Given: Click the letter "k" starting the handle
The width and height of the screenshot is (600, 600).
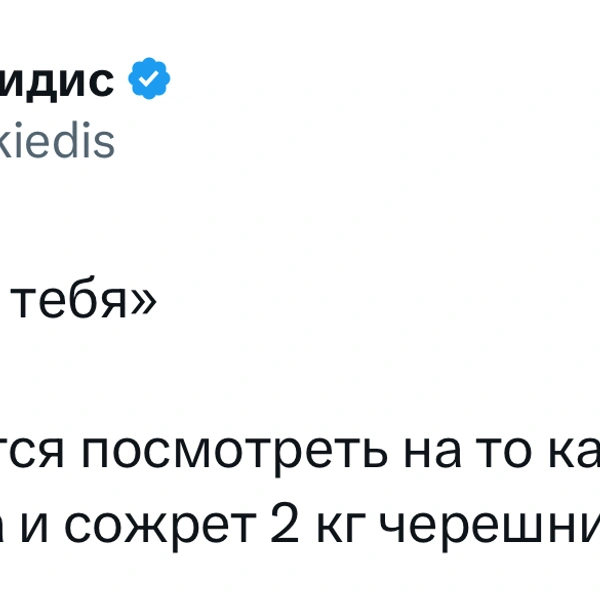Looking at the screenshot, I should [8, 143].
